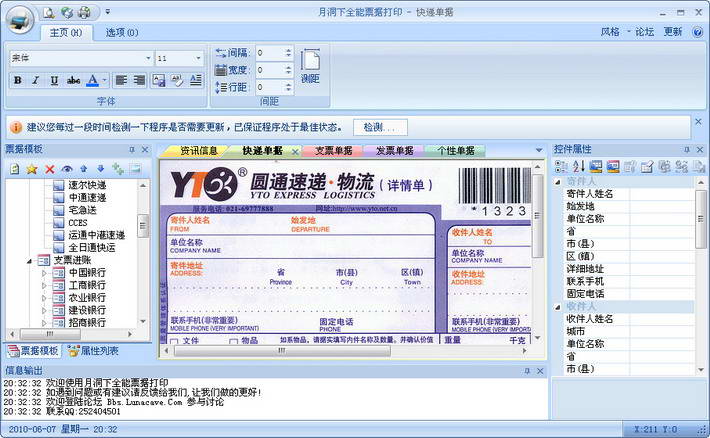Open the 论坛 forum link

click(x=644, y=32)
